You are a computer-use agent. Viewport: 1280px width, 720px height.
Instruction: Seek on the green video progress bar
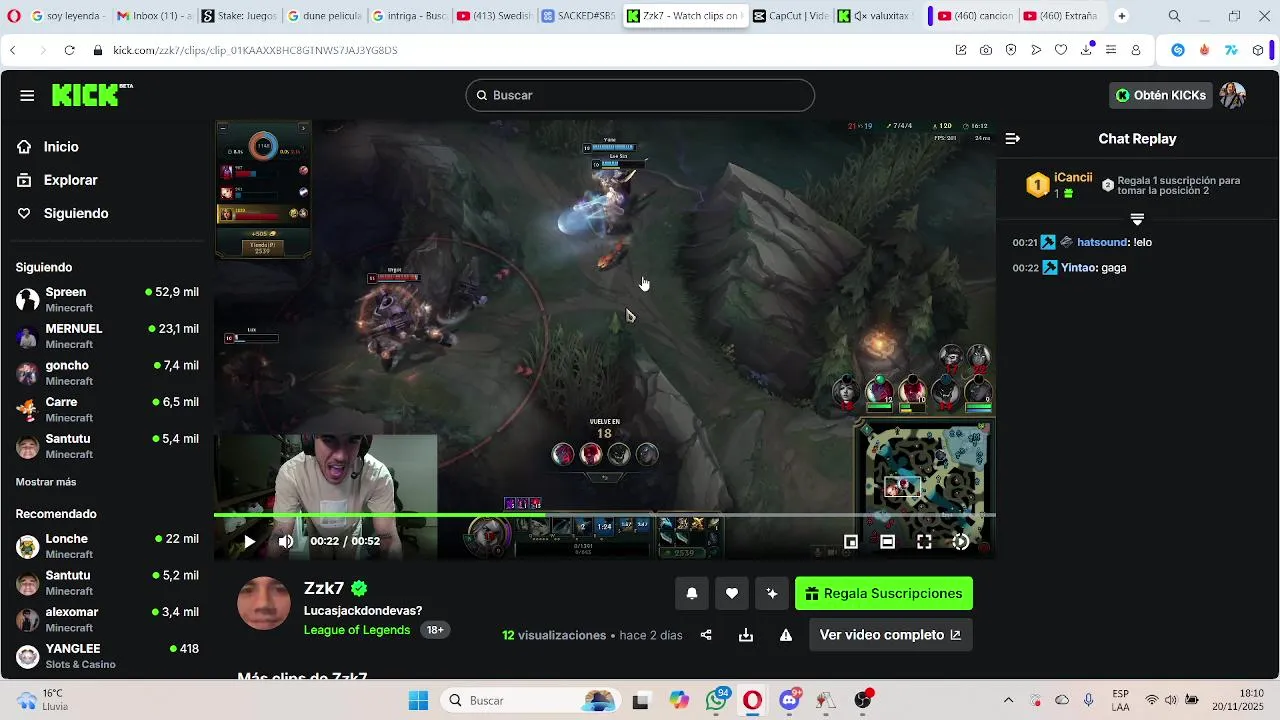(x=605, y=515)
